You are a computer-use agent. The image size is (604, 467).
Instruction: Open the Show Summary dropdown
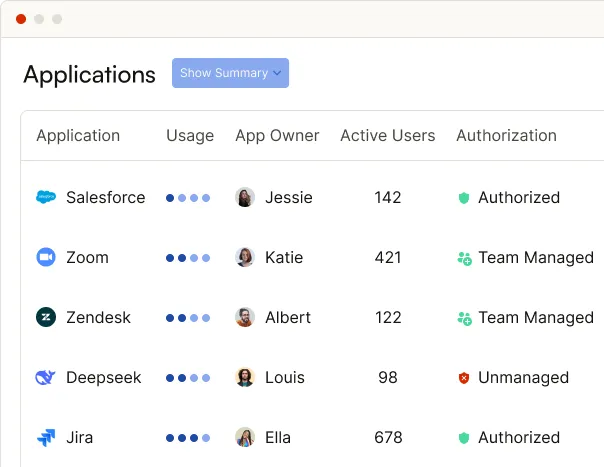(x=230, y=73)
